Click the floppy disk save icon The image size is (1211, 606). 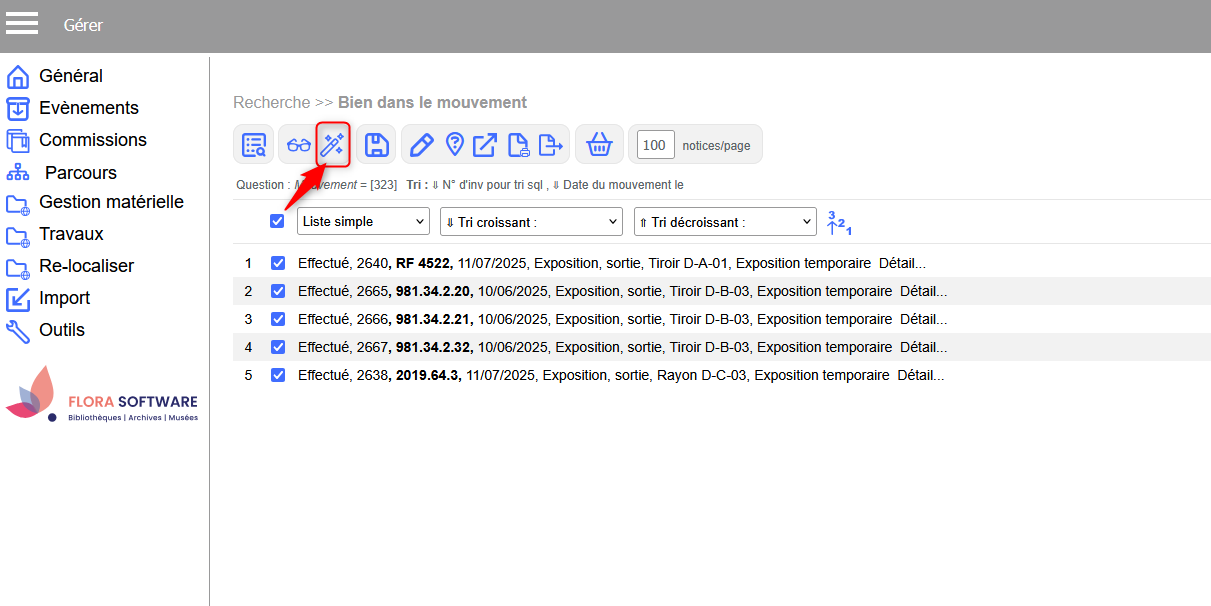tap(377, 145)
